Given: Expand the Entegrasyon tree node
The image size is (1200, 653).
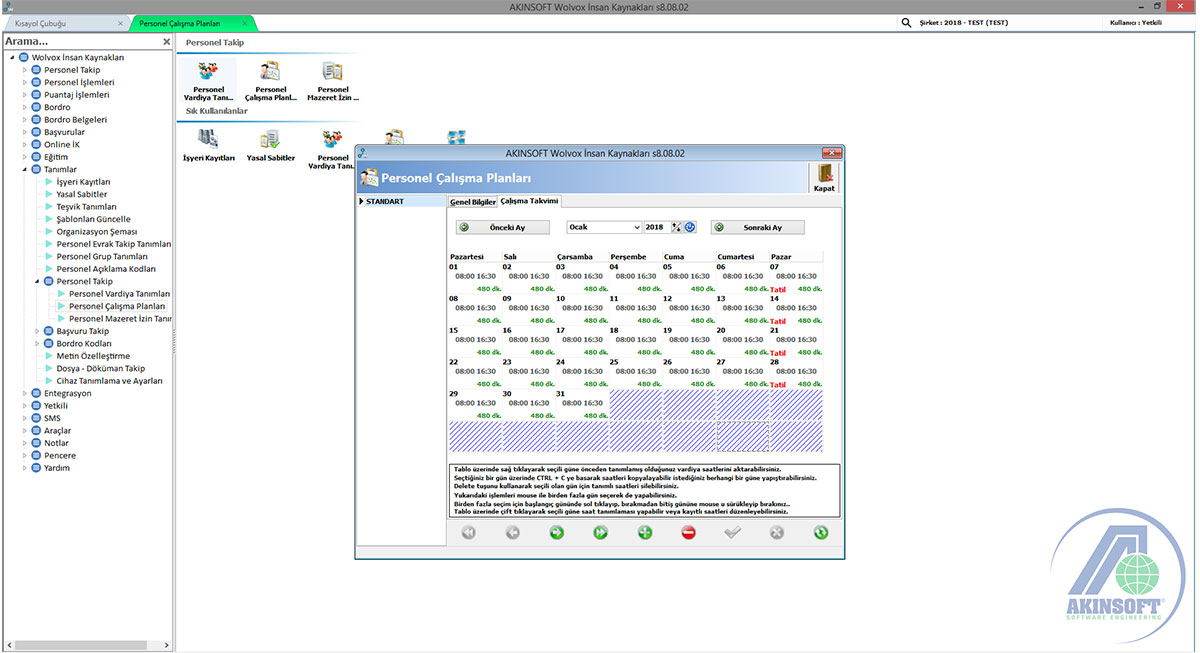Looking at the screenshot, I should tap(25, 393).
